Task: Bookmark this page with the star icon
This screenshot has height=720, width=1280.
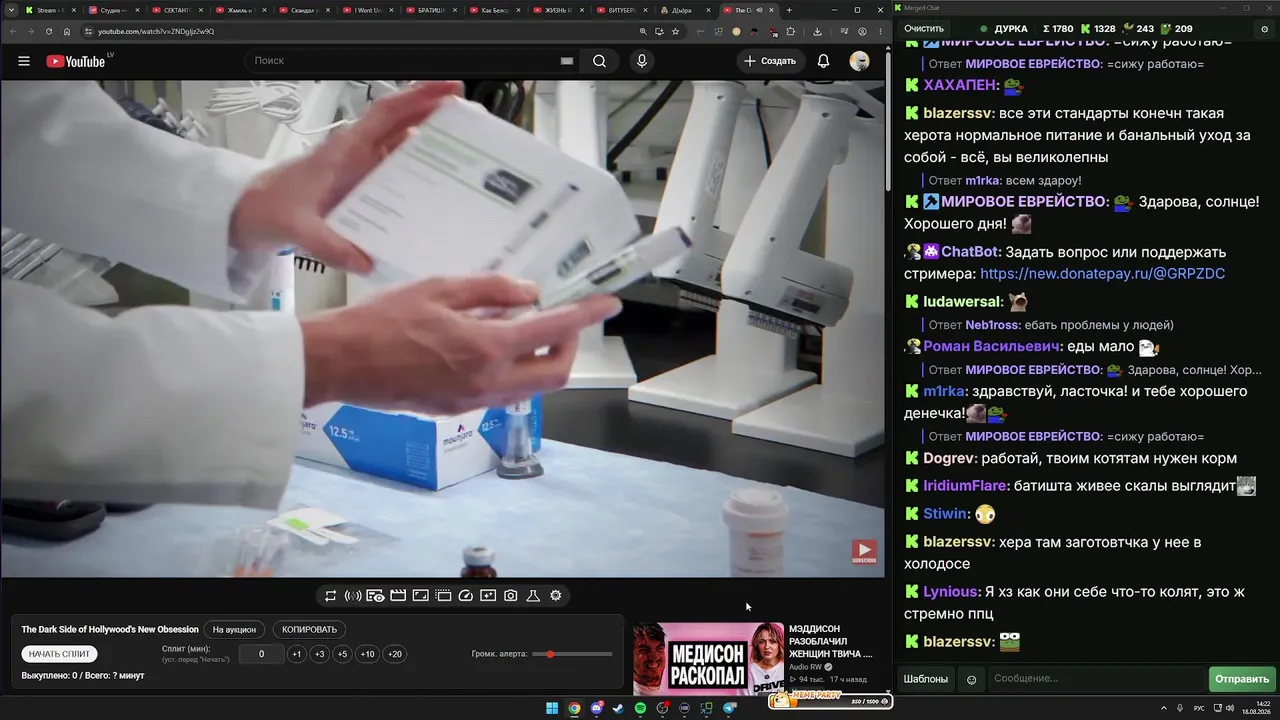Action: pos(677,31)
